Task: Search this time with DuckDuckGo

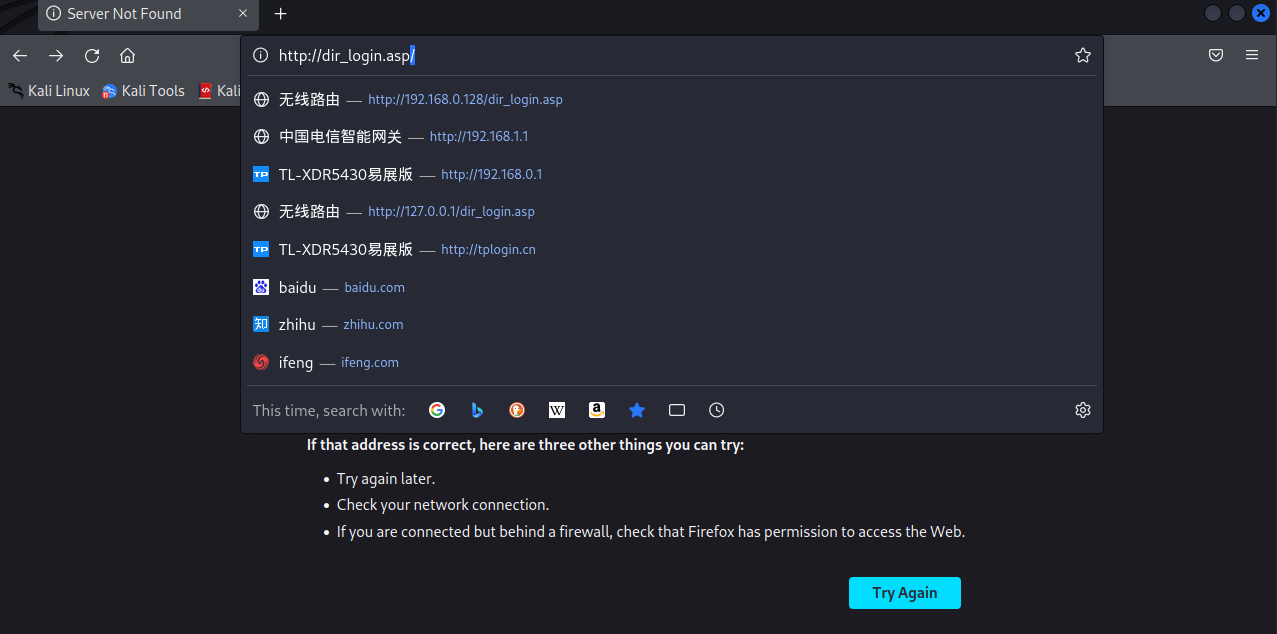Action: coord(517,410)
